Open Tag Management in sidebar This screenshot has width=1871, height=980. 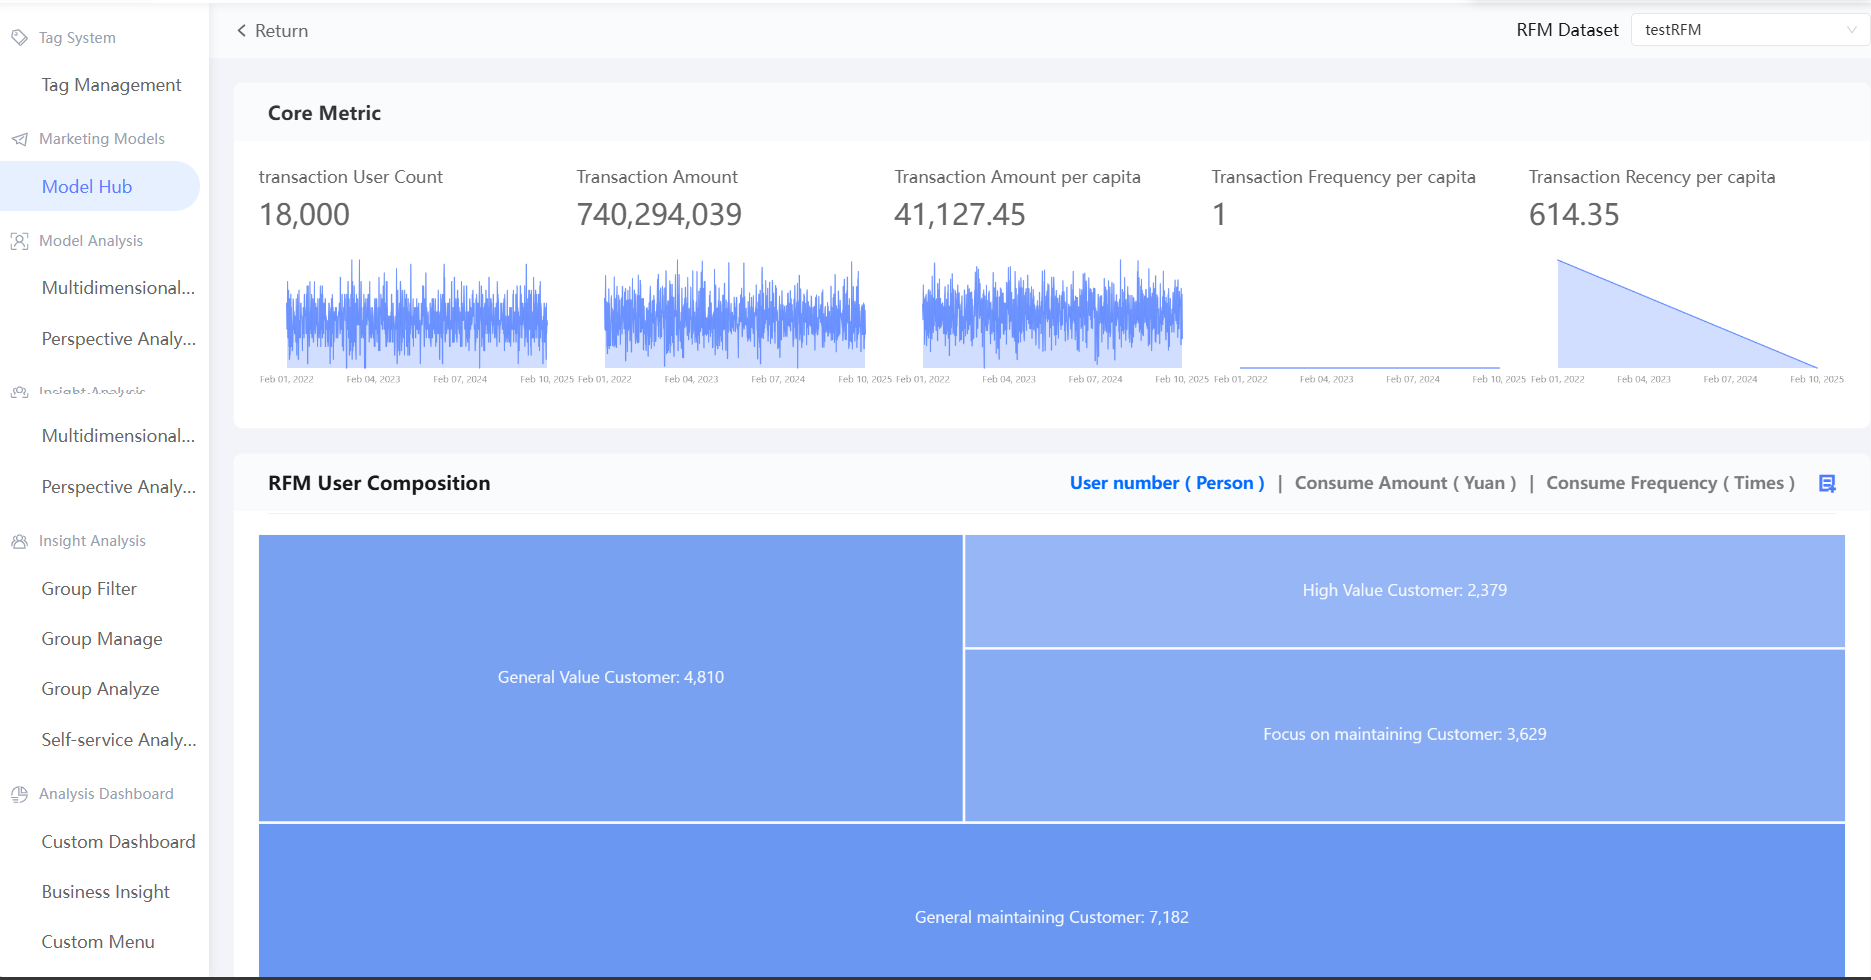[111, 85]
